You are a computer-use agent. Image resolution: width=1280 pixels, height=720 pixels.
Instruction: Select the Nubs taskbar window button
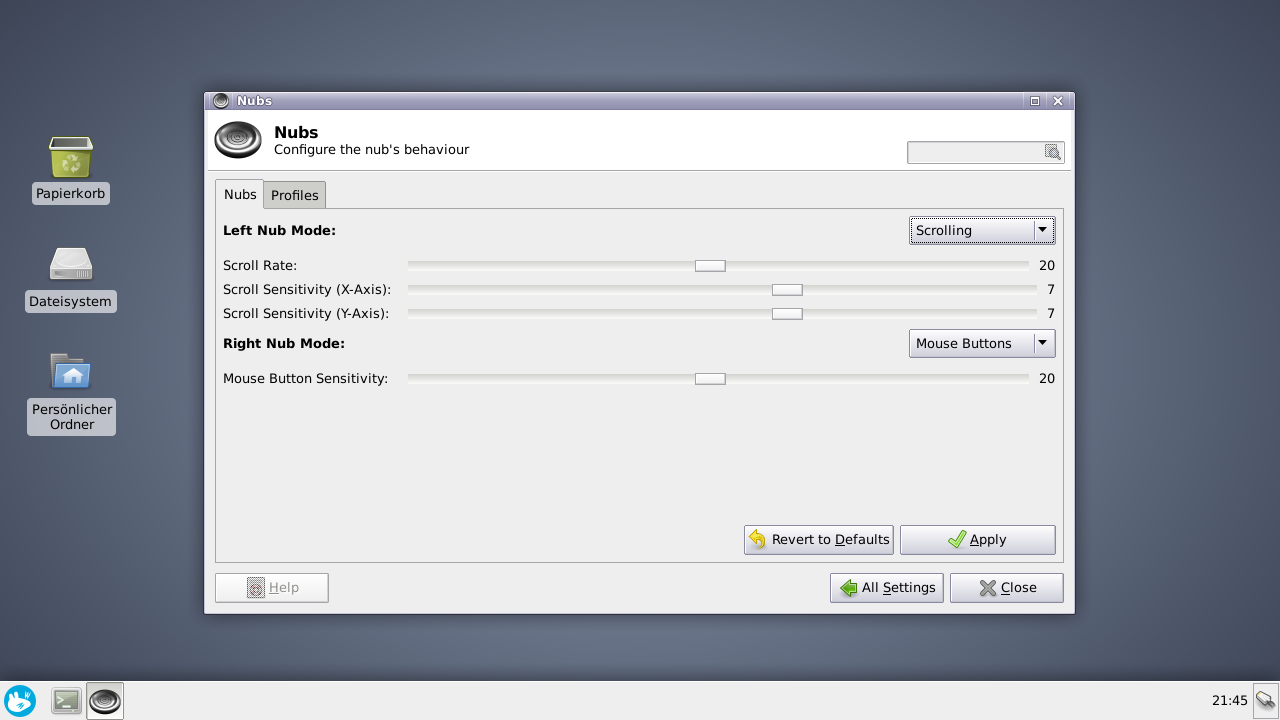(x=105, y=701)
